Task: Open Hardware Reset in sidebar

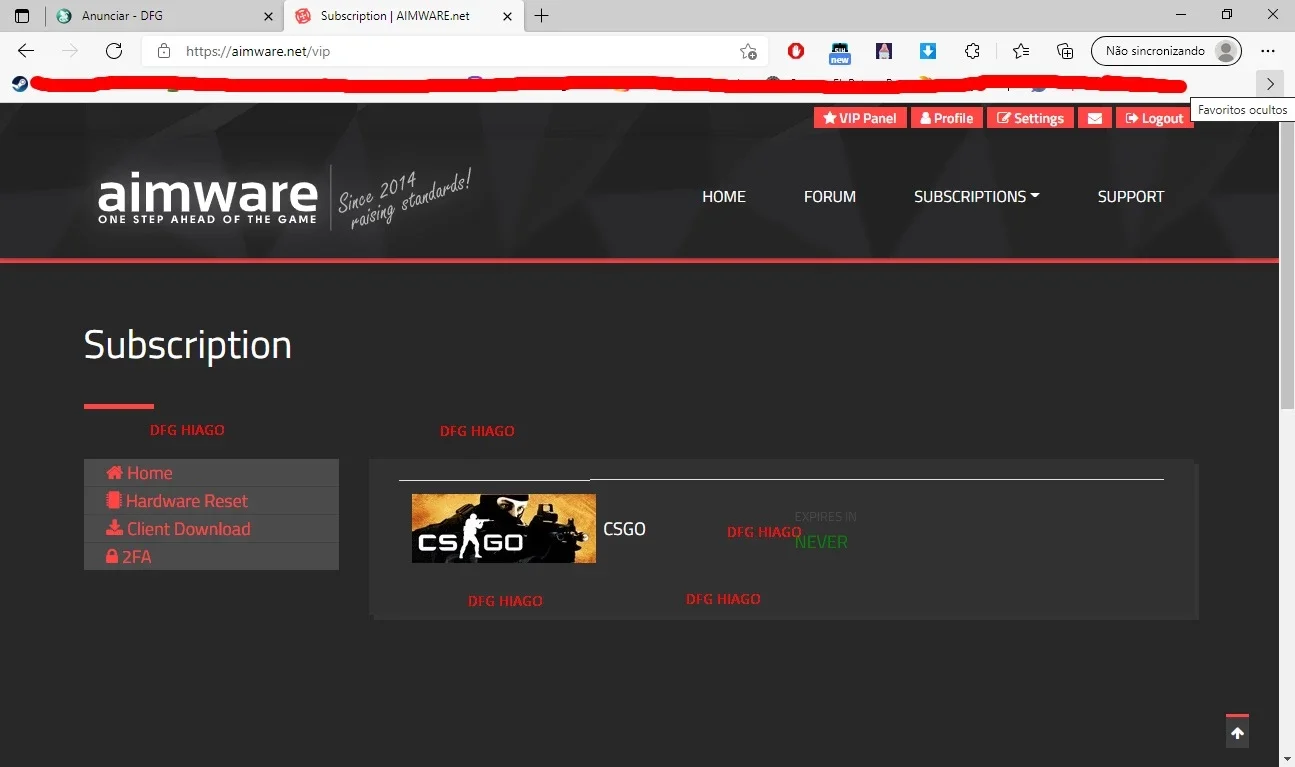Action: [211, 501]
